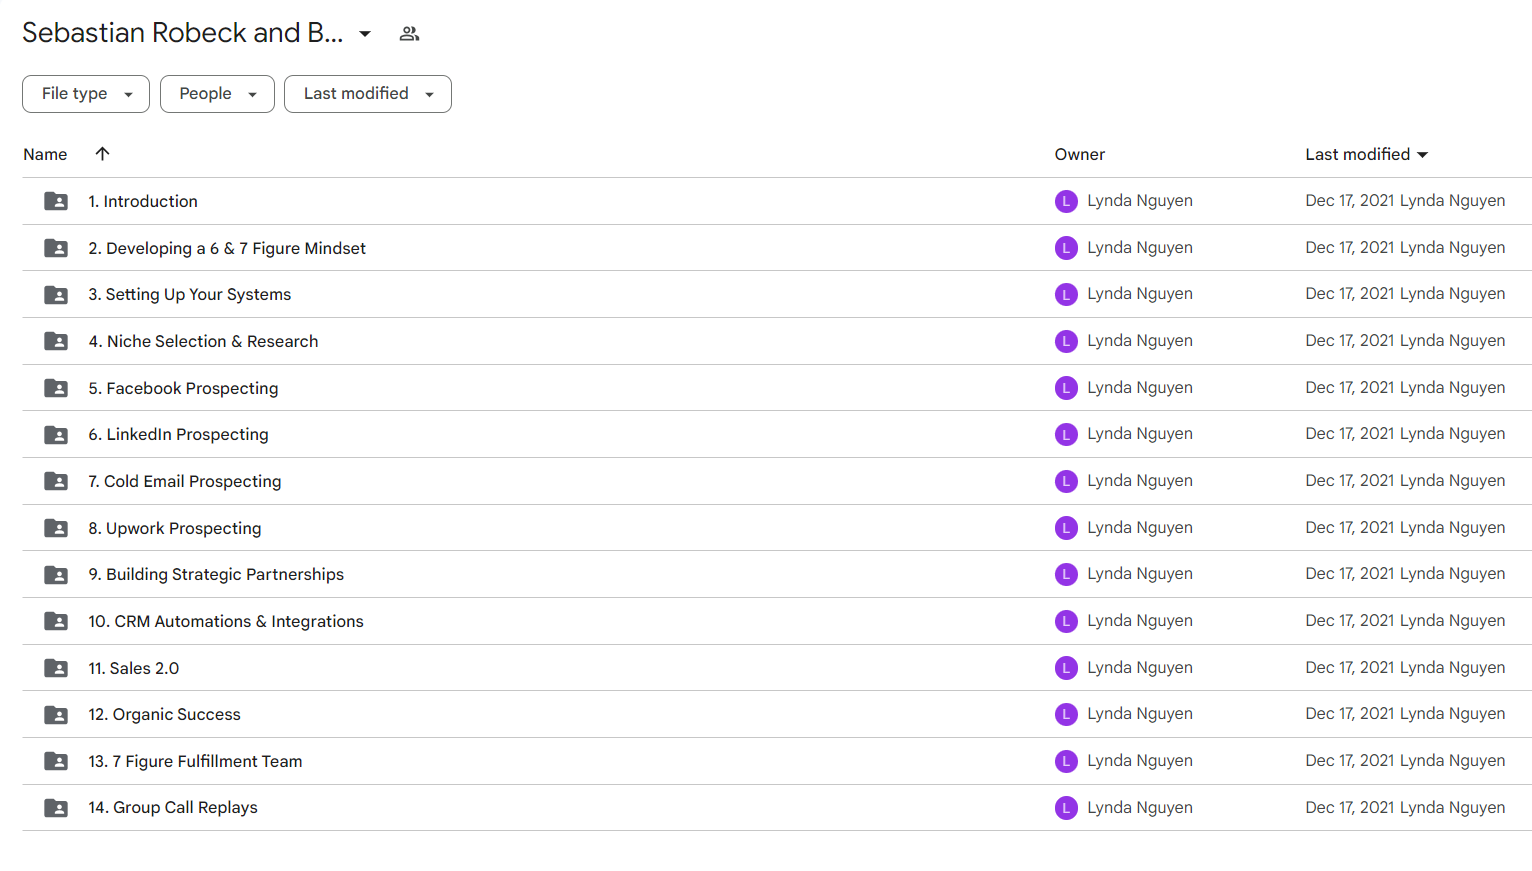
Task: Click owner avatar in 14. Group Call Replays row
Action: coord(1066,808)
